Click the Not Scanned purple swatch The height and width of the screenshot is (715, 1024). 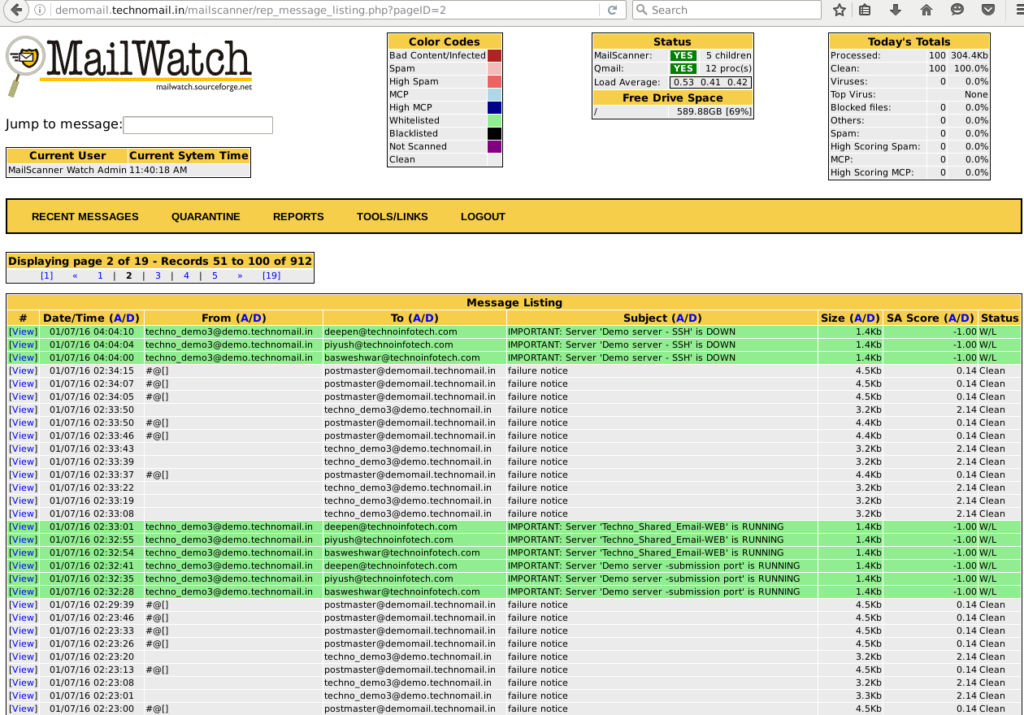pyautogui.click(x=494, y=147)
